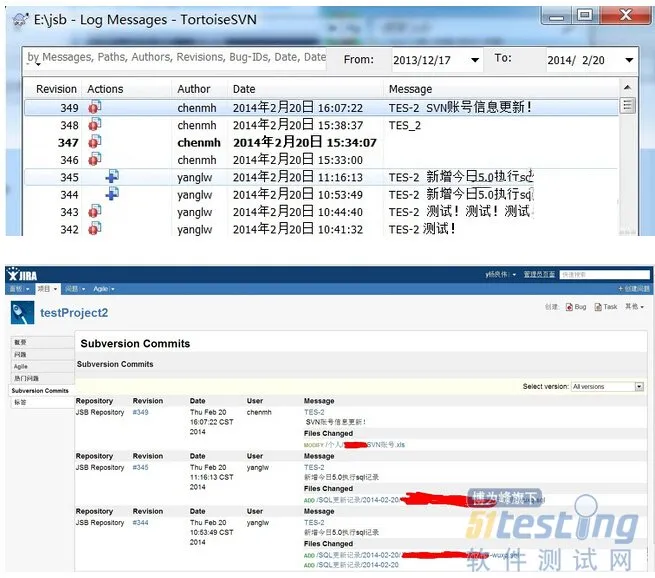Click the modified-action icon for revision 343
The image size is (655, 578).
(x=95, y=211)
